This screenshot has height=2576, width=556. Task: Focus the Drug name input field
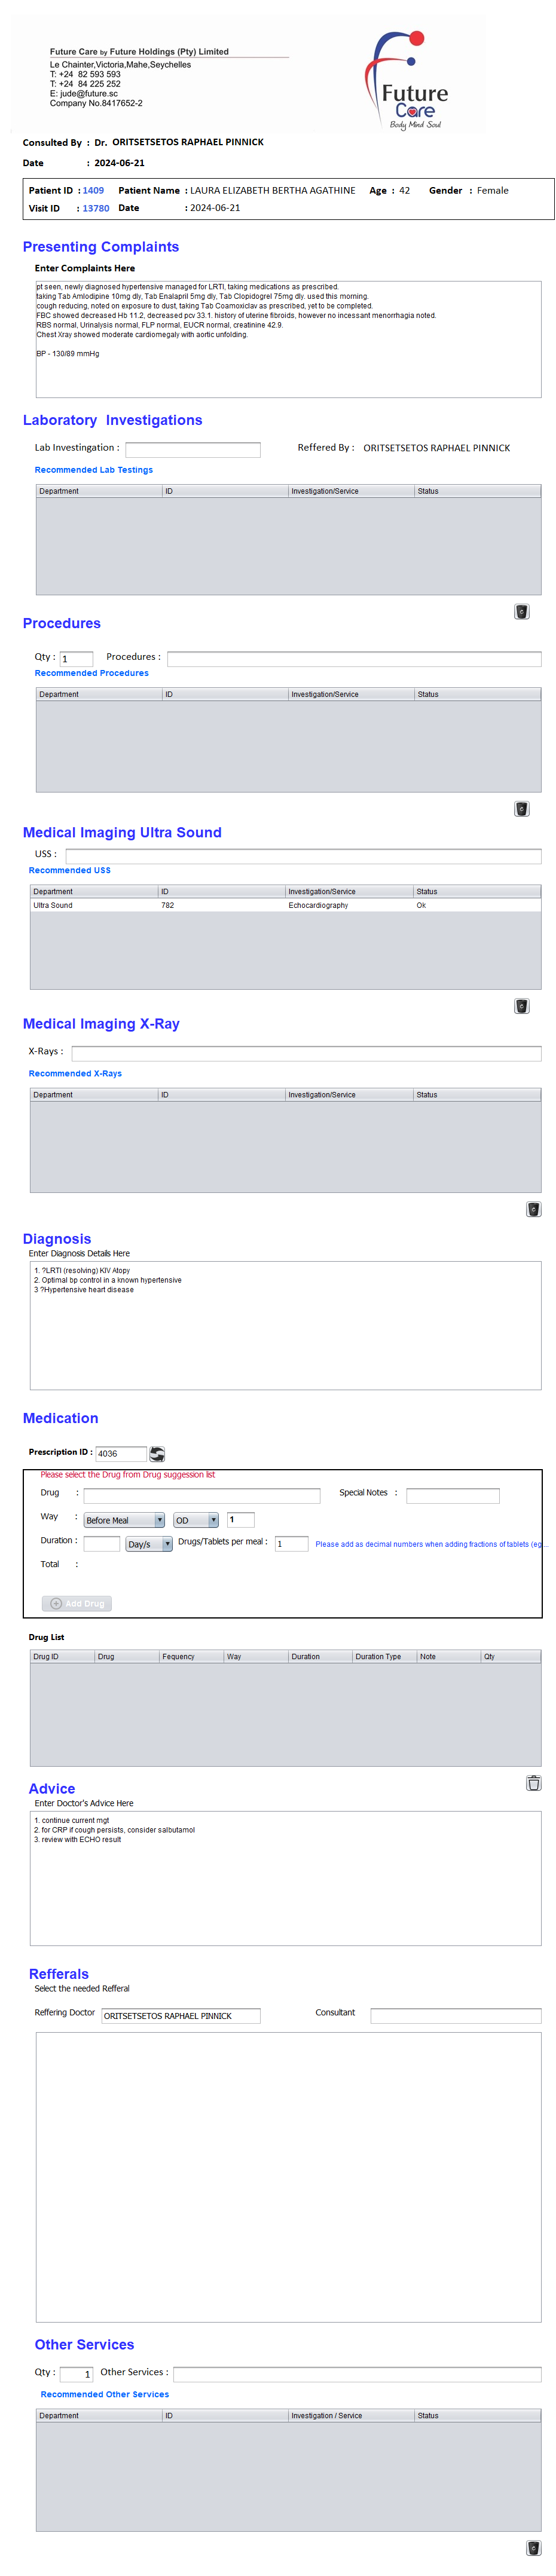pyautogui.click(x=201, y=1496)
